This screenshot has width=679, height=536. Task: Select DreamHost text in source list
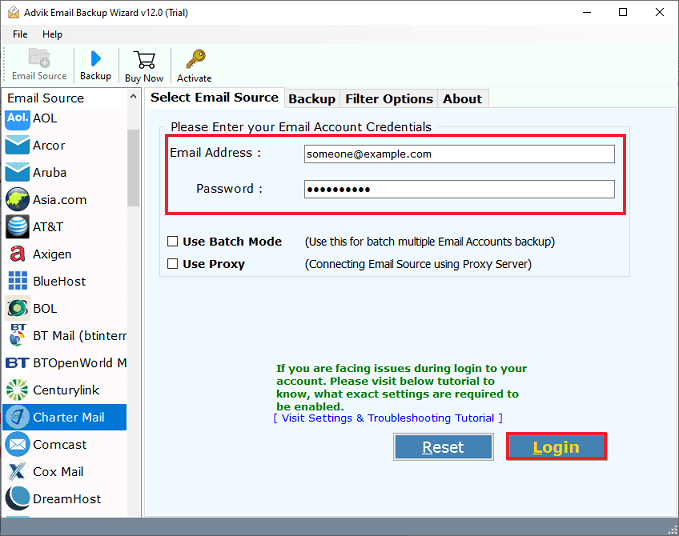67,499
